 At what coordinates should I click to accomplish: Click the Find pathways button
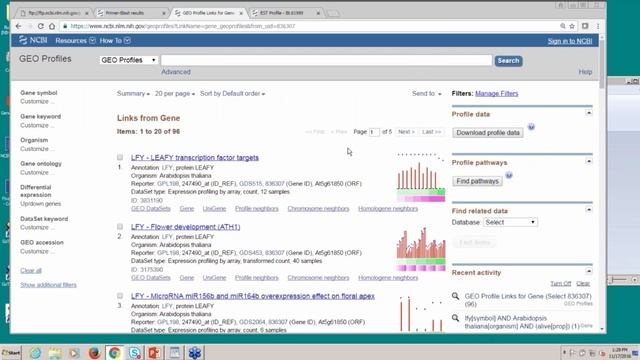click(x=477, y=181)
